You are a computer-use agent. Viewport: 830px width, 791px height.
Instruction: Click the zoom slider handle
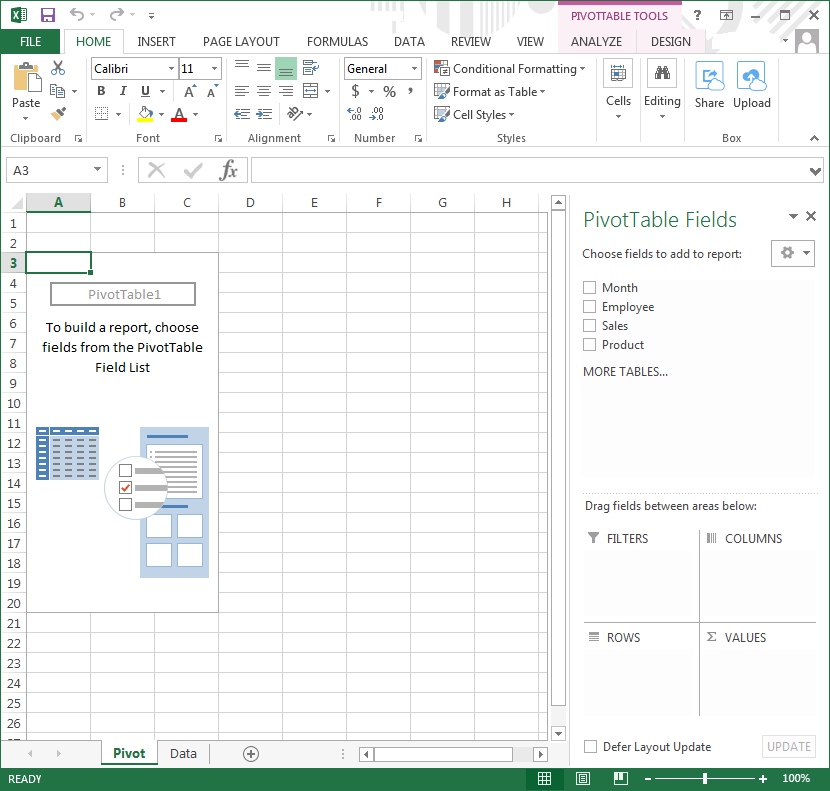pos(705,778)
